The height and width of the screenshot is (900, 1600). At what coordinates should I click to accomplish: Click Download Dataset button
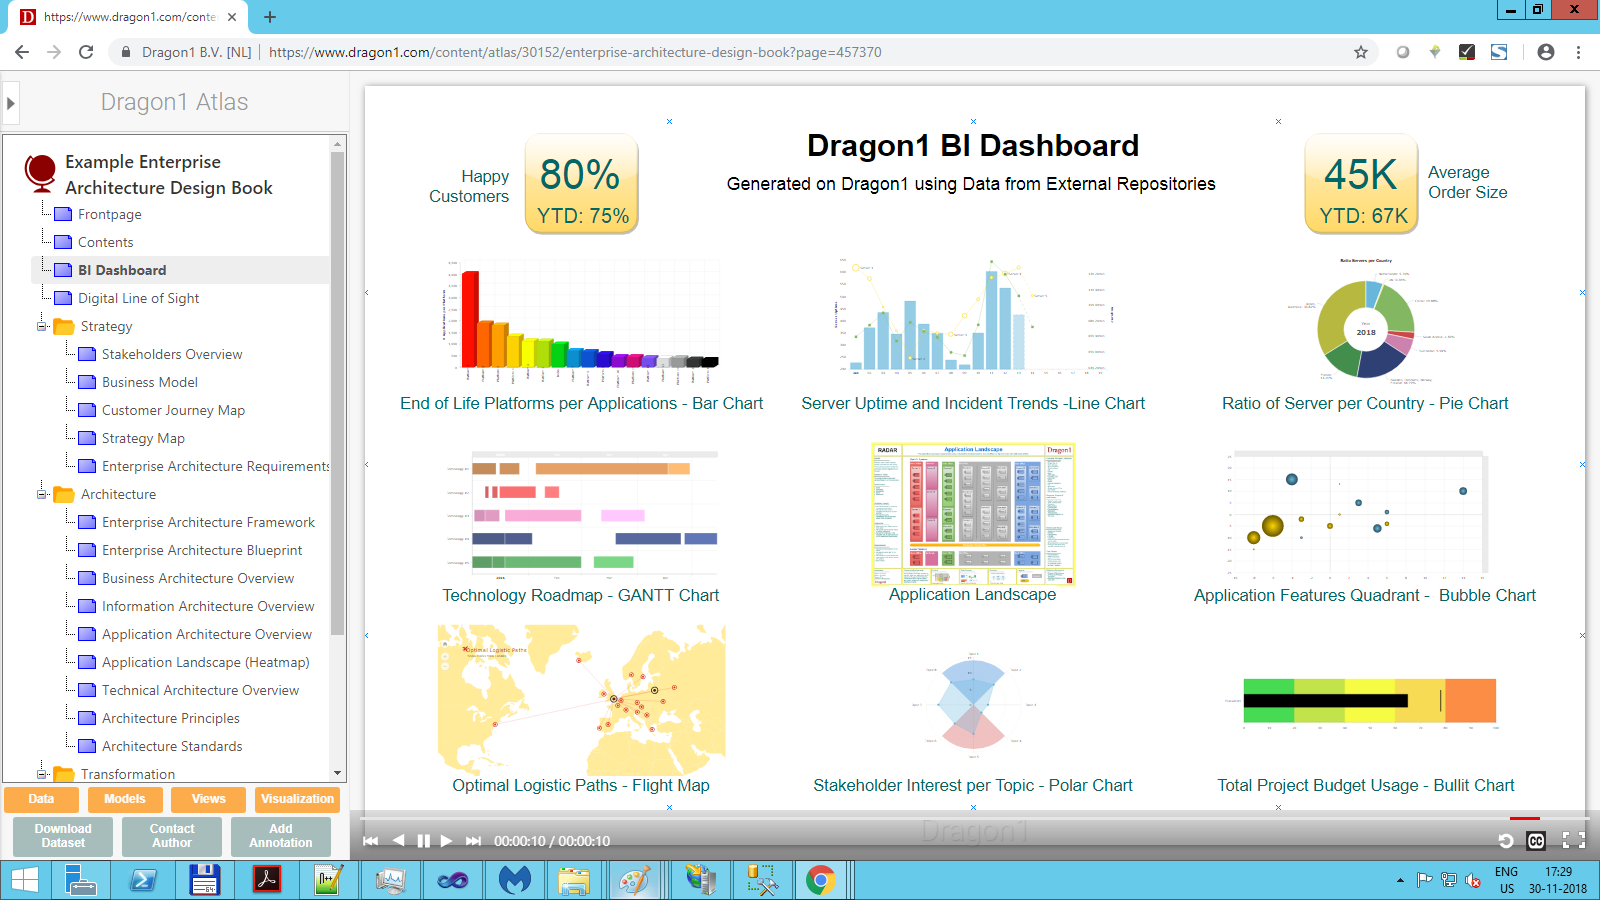pyautogui.click(x=63, y=836)
